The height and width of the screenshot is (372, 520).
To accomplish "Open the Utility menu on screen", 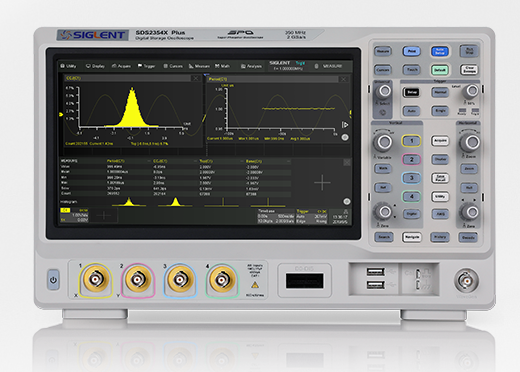I will pos(68,66).
